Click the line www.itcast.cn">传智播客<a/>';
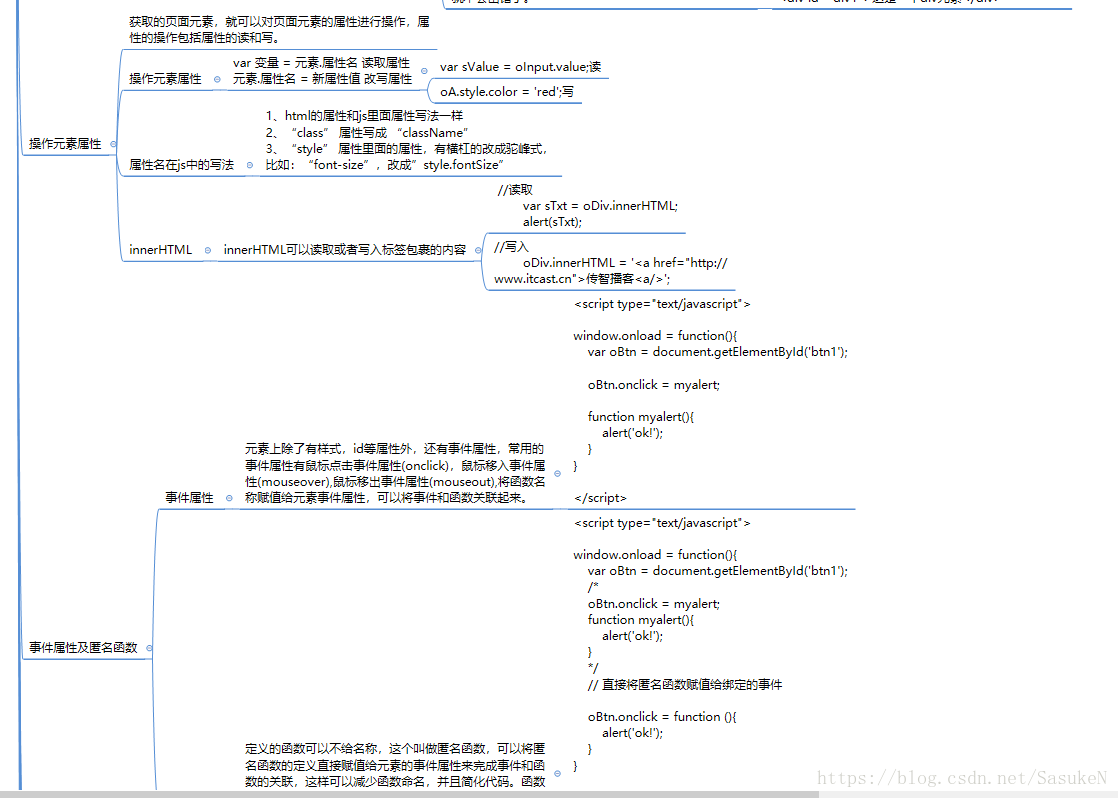1118x798 pixels. click(582, 279)
